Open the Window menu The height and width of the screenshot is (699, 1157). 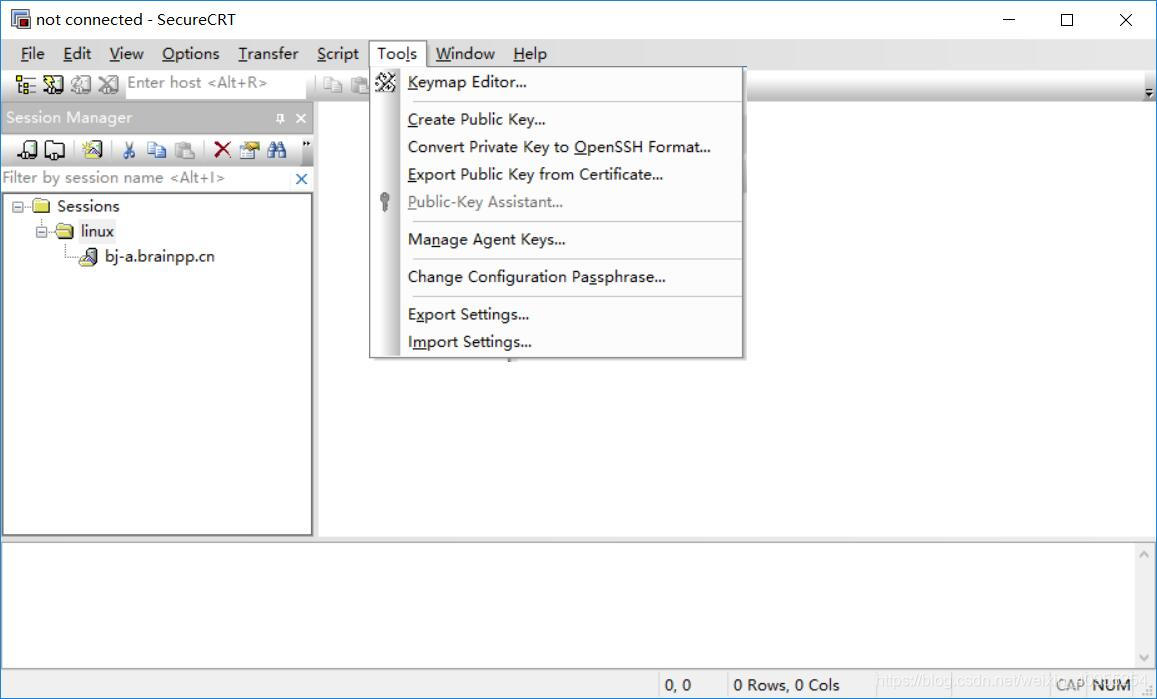[x=465, y=54]
